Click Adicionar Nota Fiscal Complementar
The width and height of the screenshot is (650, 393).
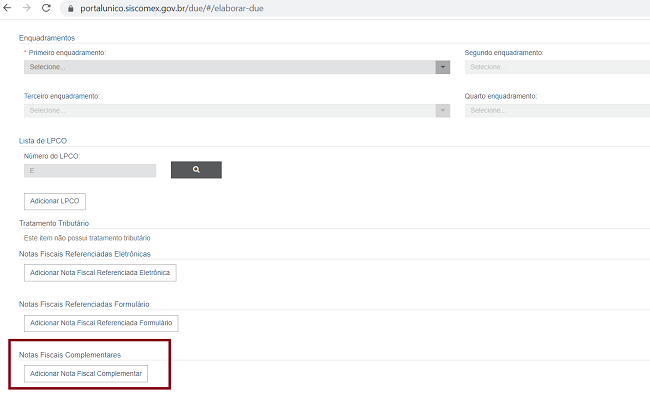(x=86, y=374)
